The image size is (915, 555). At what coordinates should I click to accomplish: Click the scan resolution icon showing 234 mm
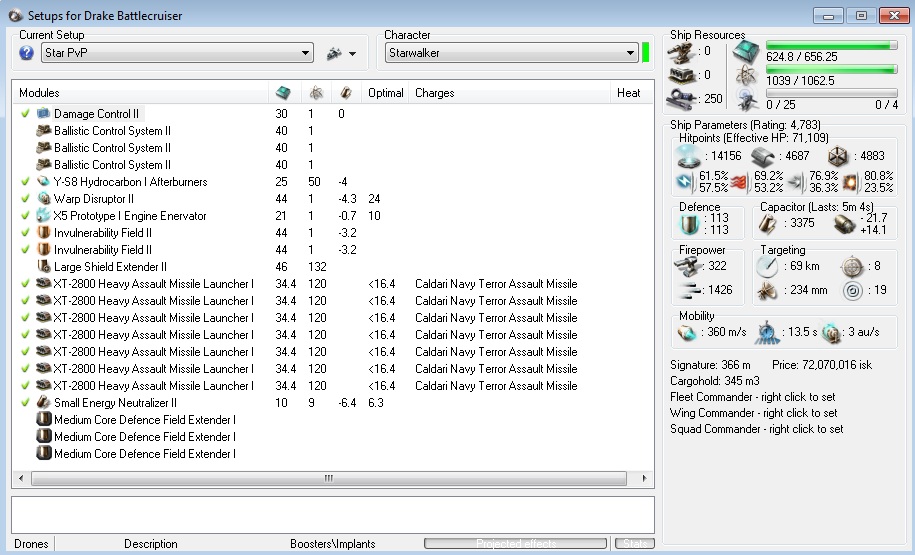767,290
